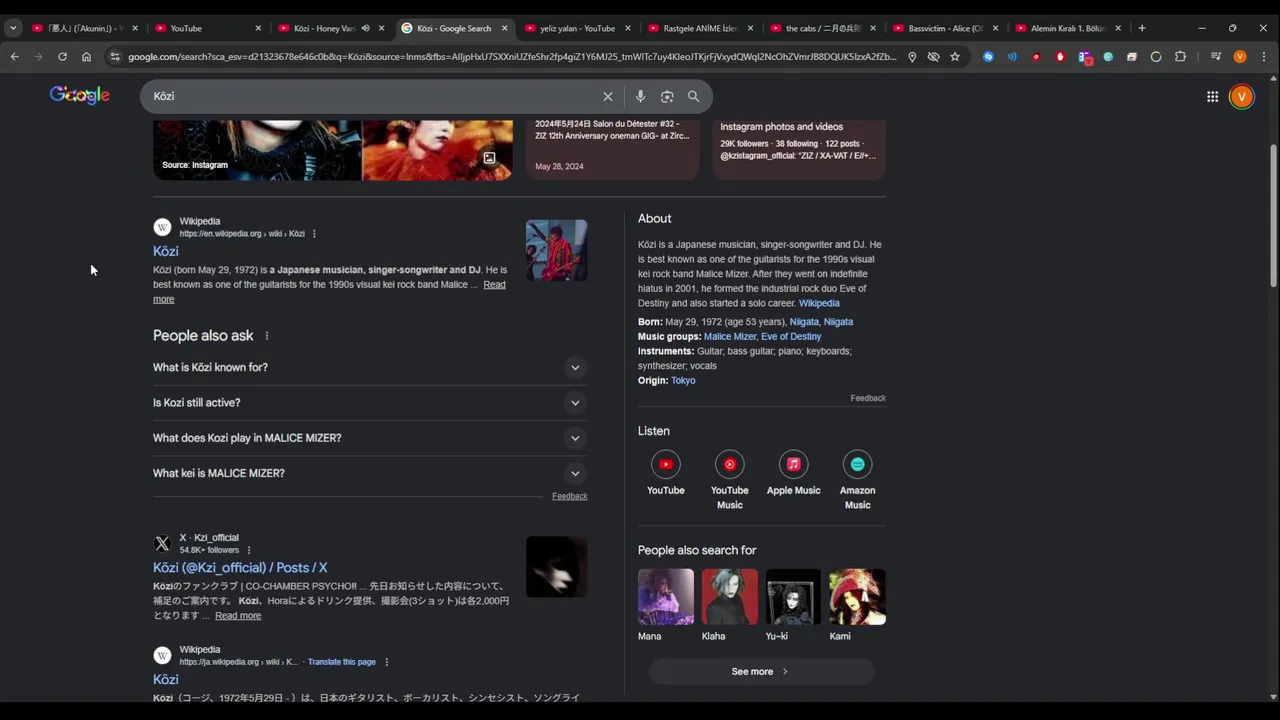Screen dimensions: 1280x720
Task: Open more options for English Wikipedia result
Action: click(314, 234)
